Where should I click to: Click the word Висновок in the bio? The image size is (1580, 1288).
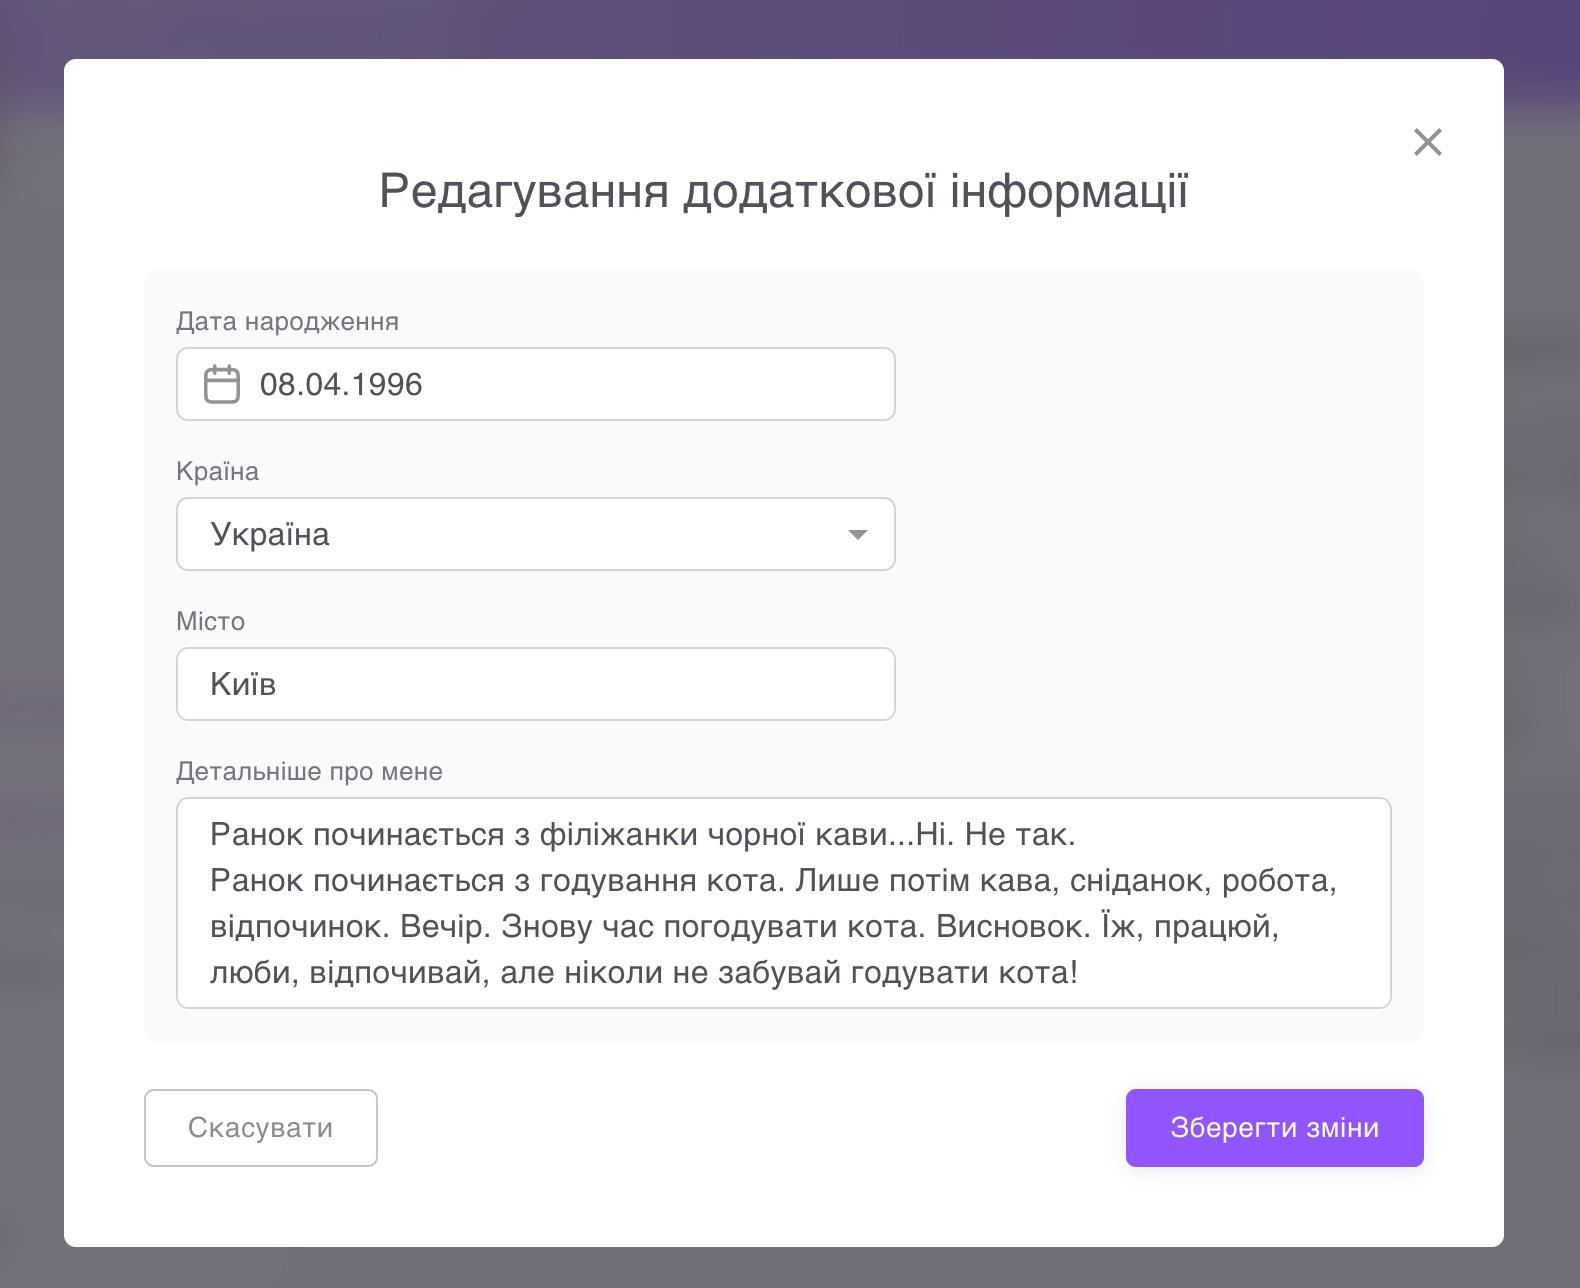[1012, 927]
